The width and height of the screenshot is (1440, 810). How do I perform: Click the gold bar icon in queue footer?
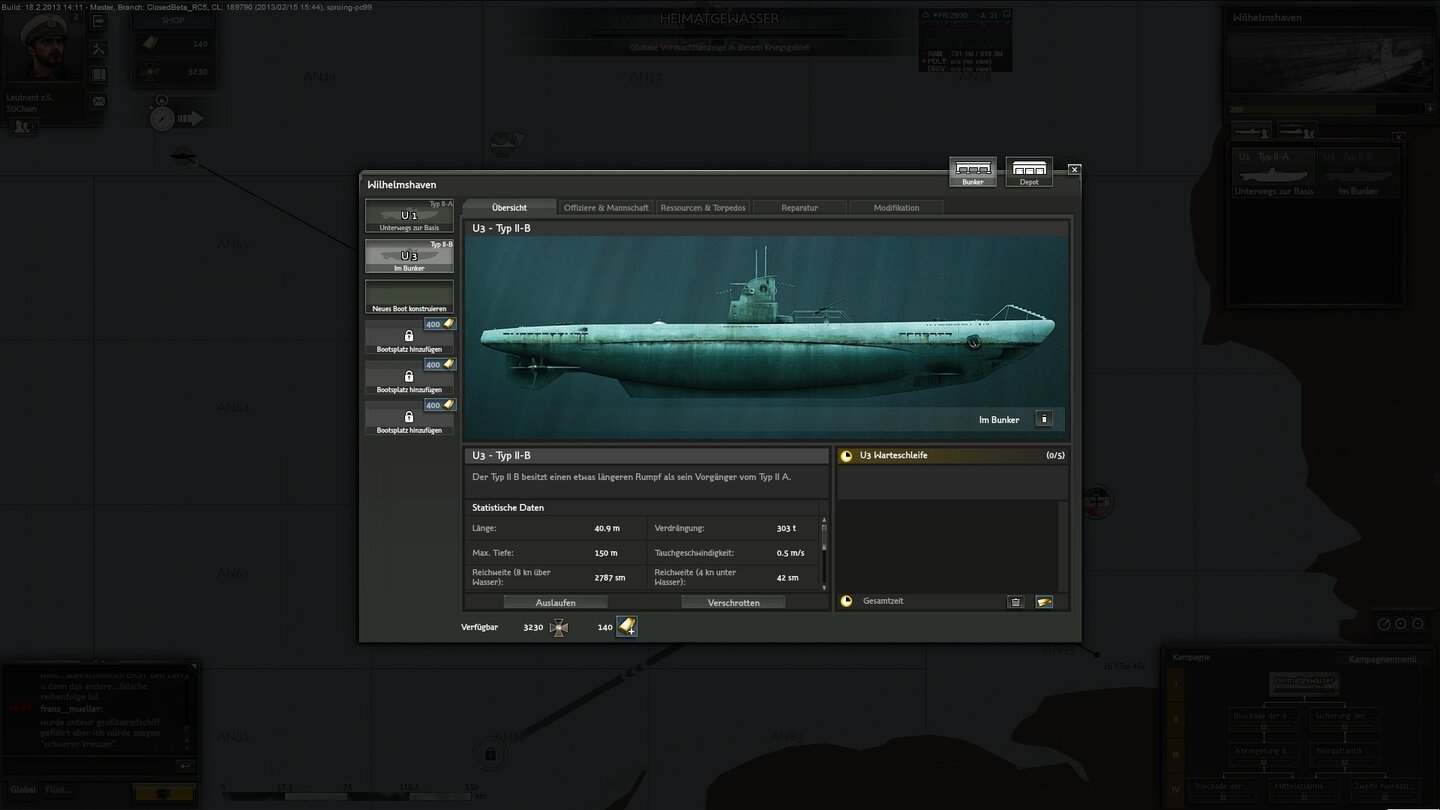pyautogui.click(x=1044, y=602)
